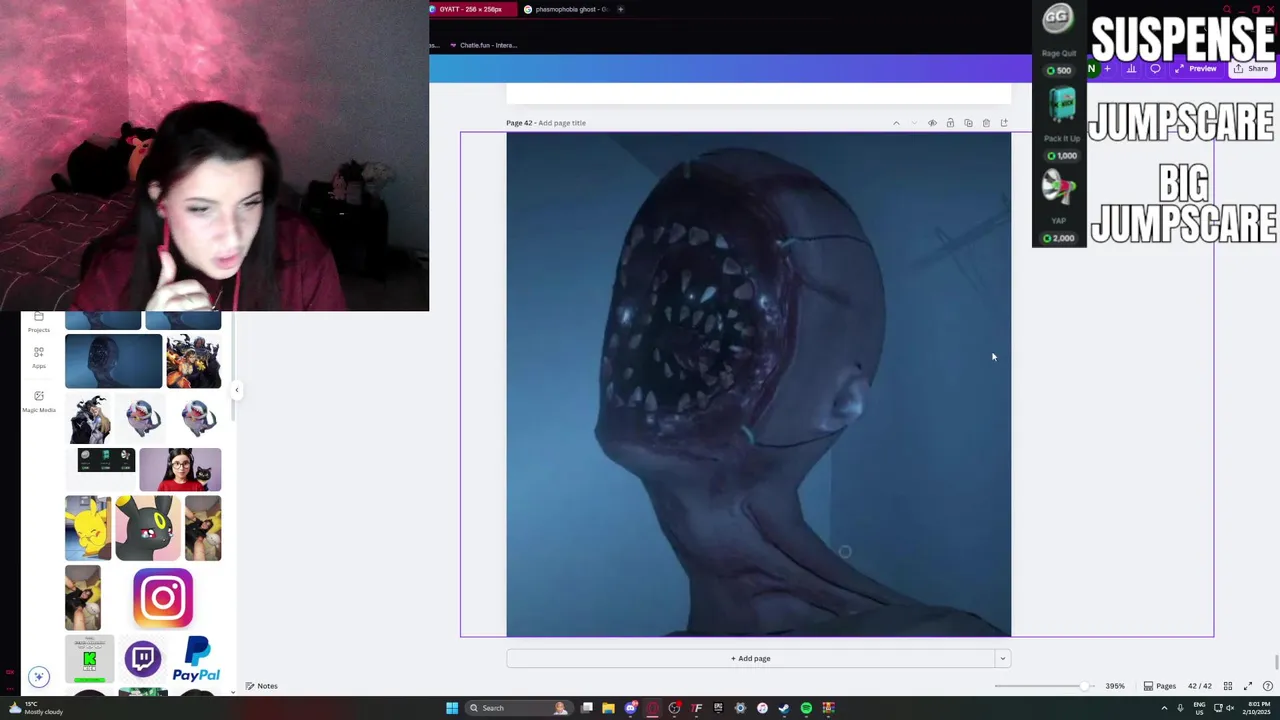Click the Preview button
Screen dimensions: 1280x720
1196,69
